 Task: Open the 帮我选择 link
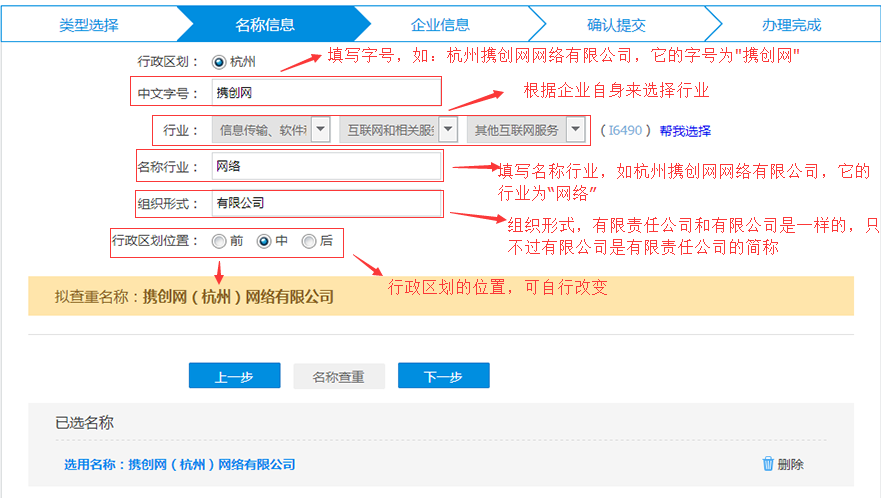[685, 131]
